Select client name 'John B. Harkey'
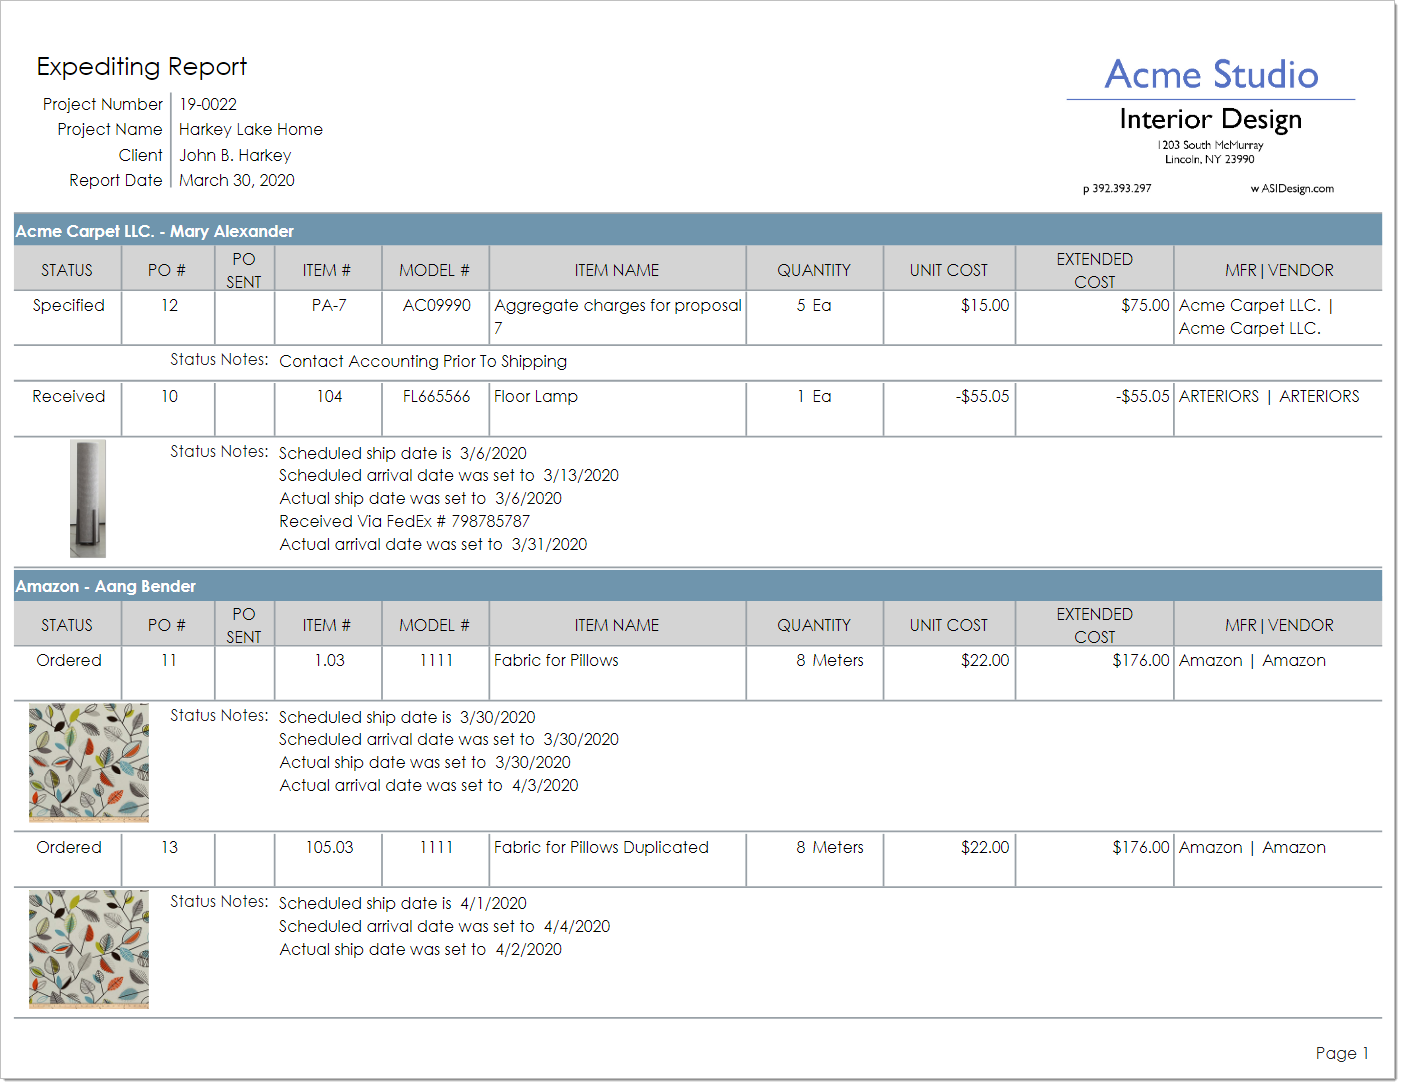1401x1085 pixels. 235,155
